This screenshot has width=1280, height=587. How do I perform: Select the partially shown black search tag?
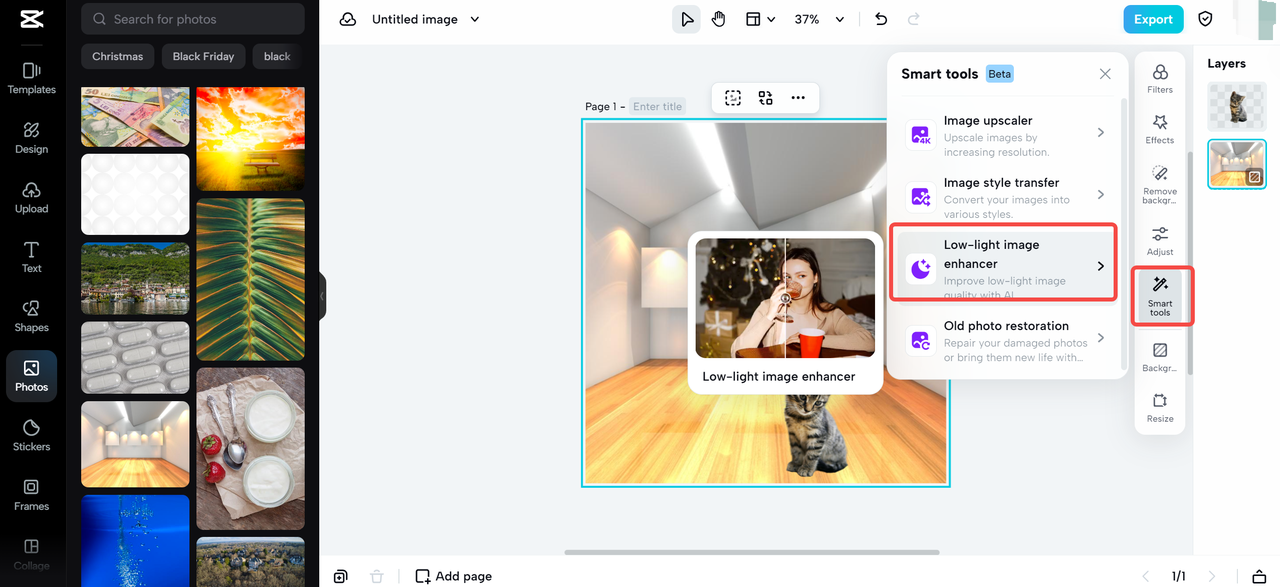[x=278, y=56]
